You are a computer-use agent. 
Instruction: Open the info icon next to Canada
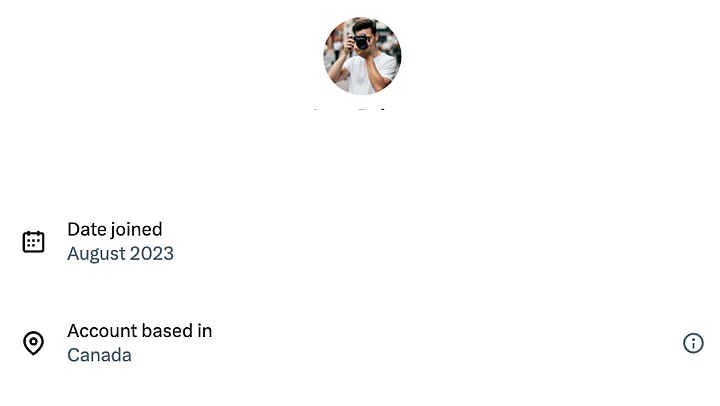point(693,343)
